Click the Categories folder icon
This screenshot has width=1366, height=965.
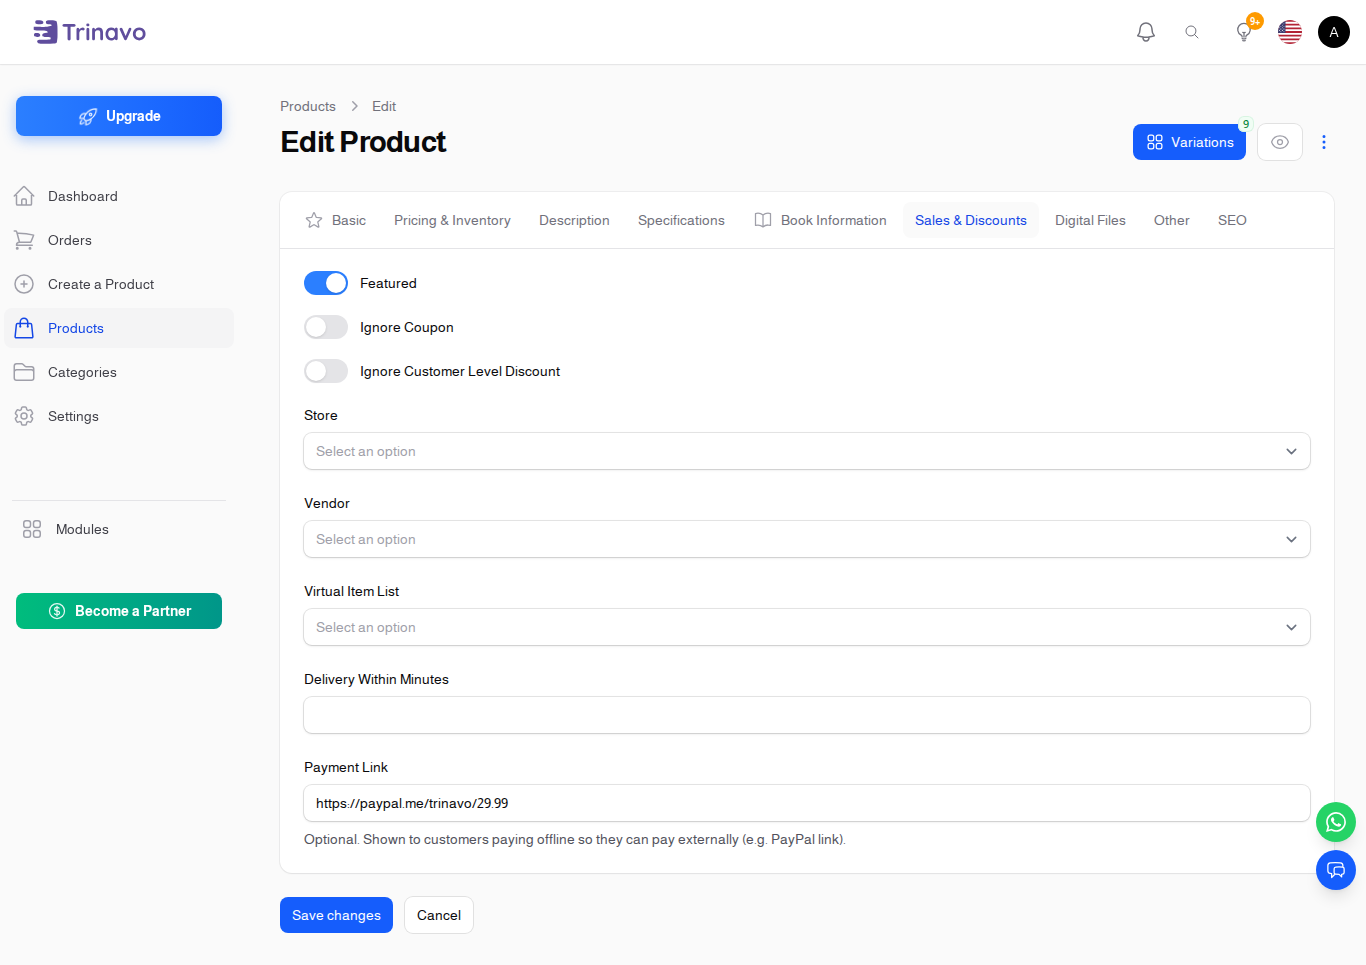[x=24, y=372]
